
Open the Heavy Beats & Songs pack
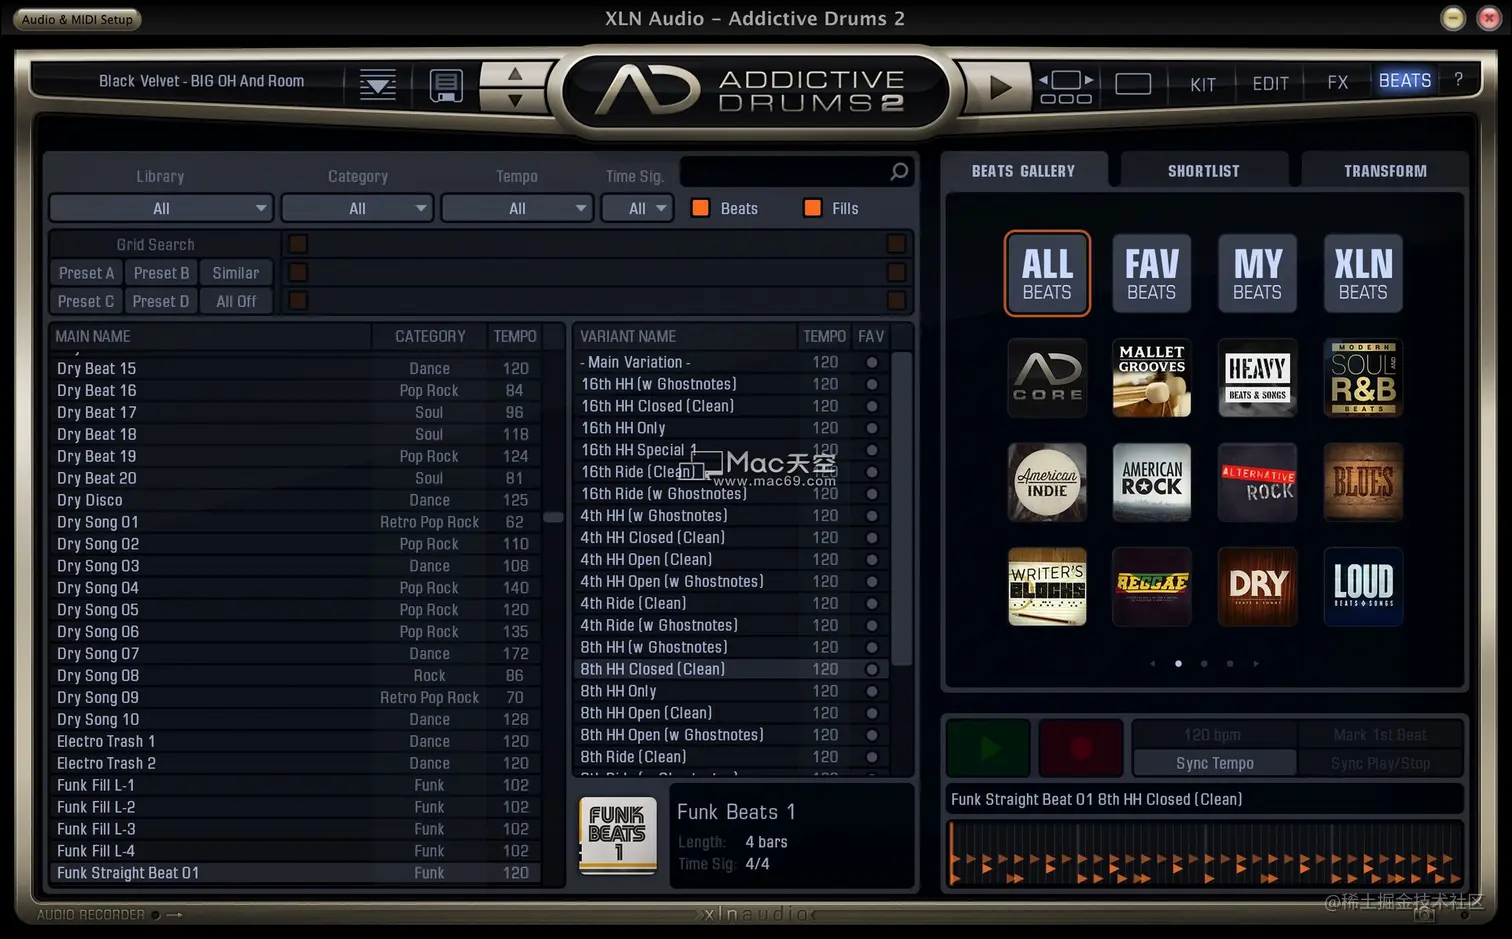point(1257,378)
